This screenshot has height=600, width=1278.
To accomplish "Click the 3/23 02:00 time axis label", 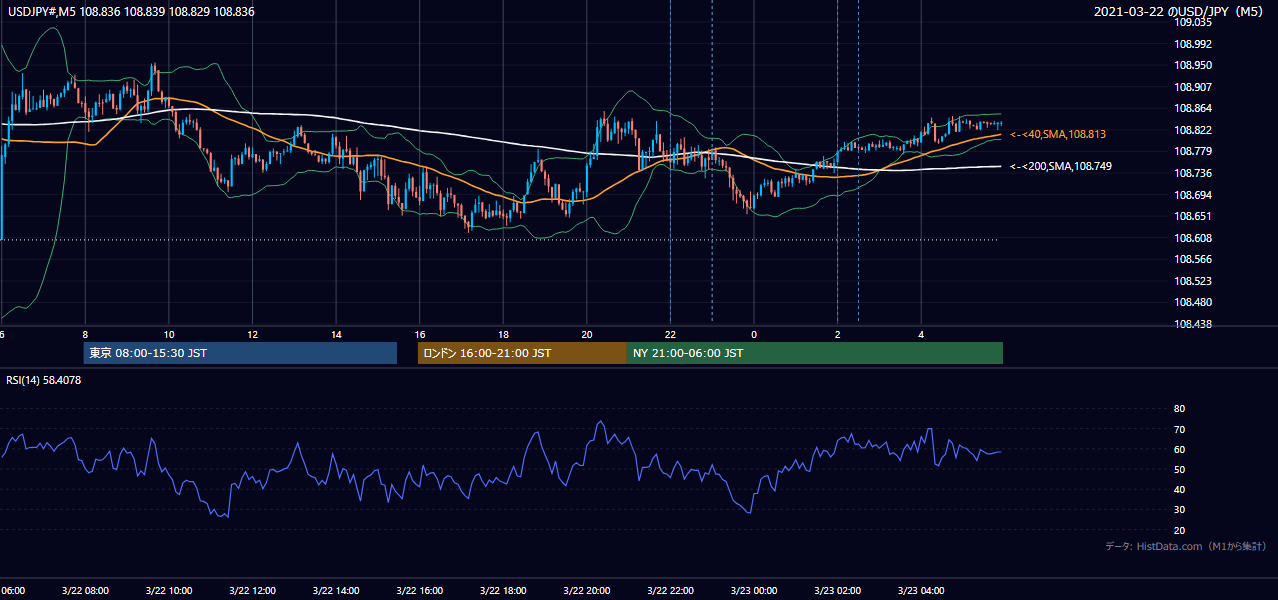I will click(837, 591).
